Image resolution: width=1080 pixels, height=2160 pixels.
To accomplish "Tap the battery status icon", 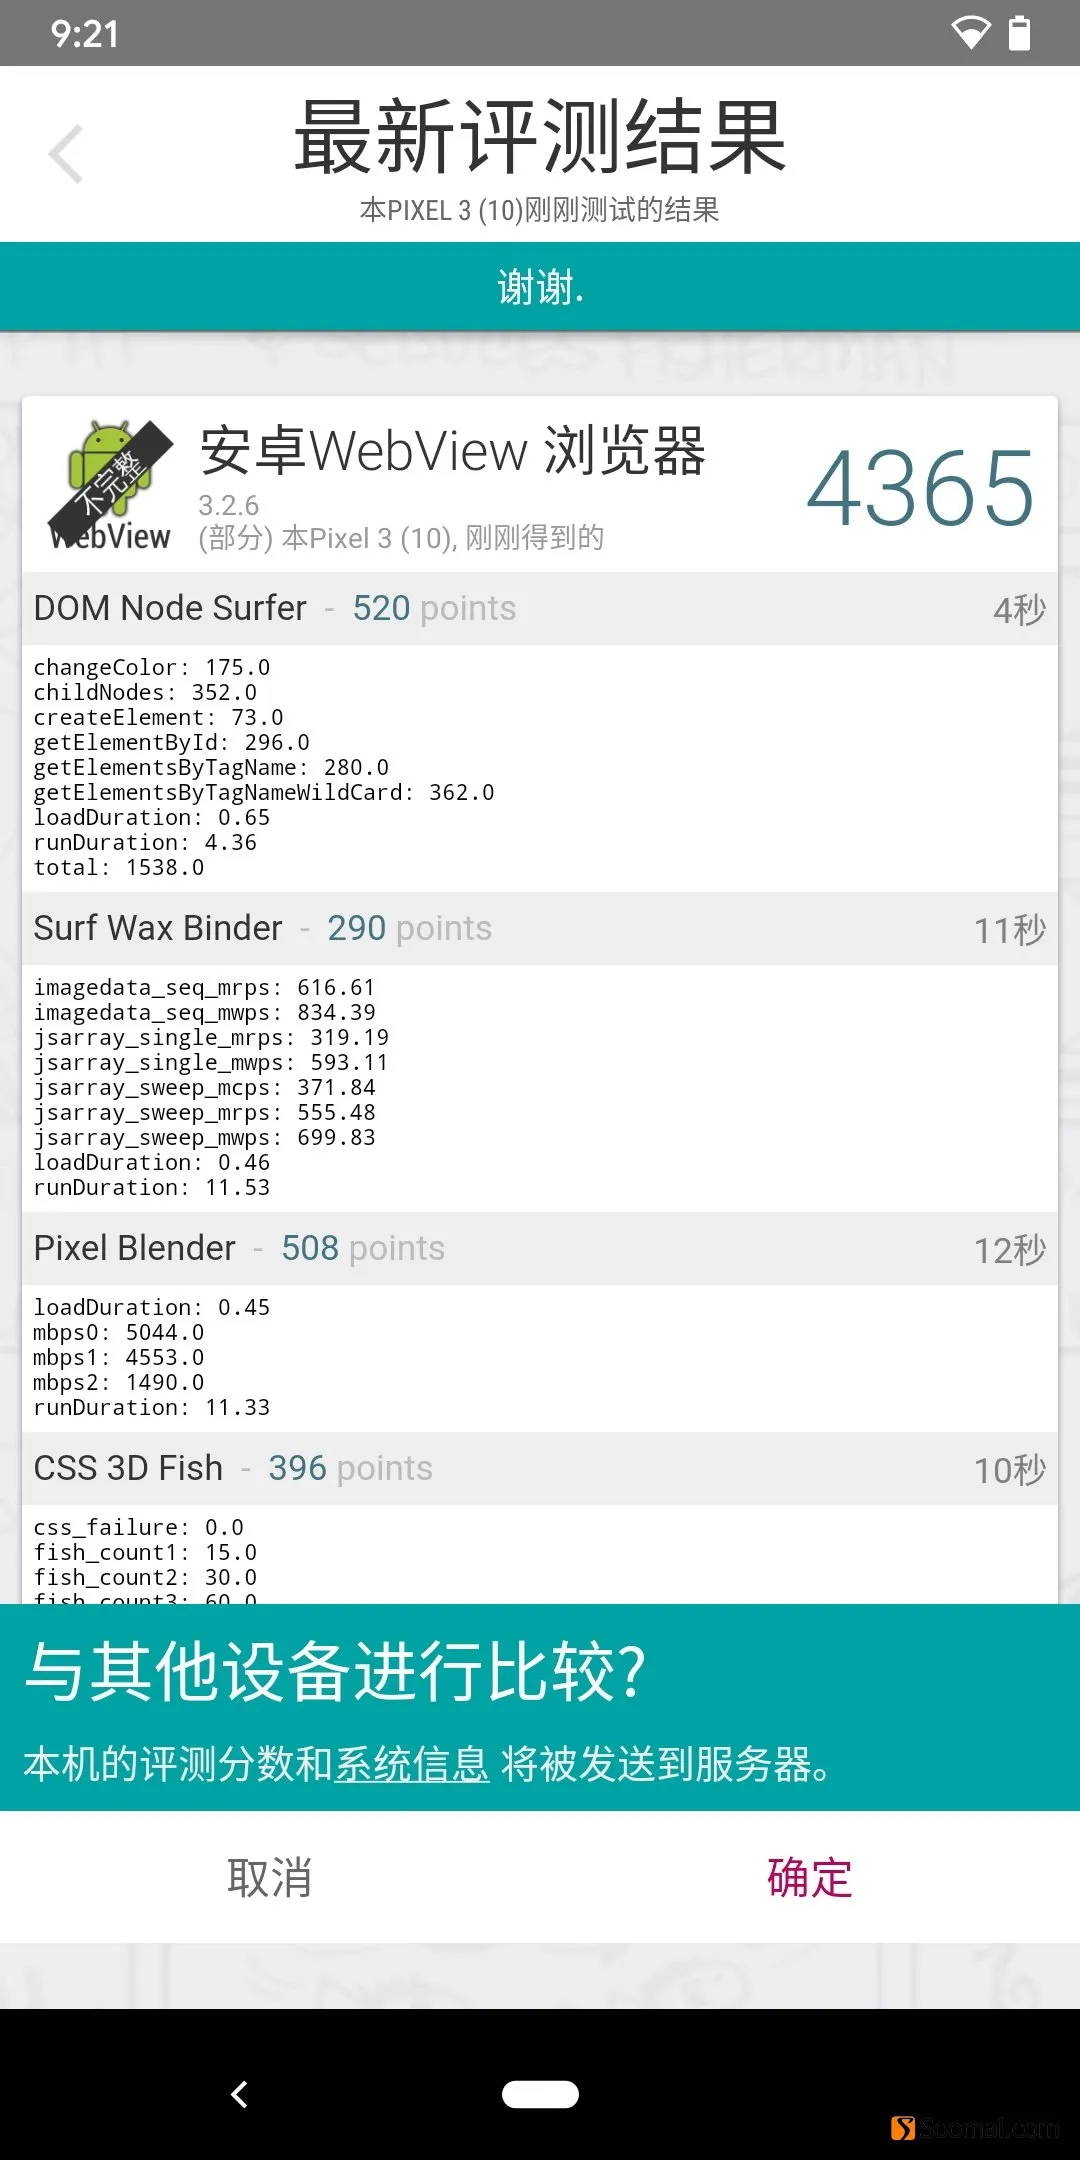I will (x=1019, y=33).
